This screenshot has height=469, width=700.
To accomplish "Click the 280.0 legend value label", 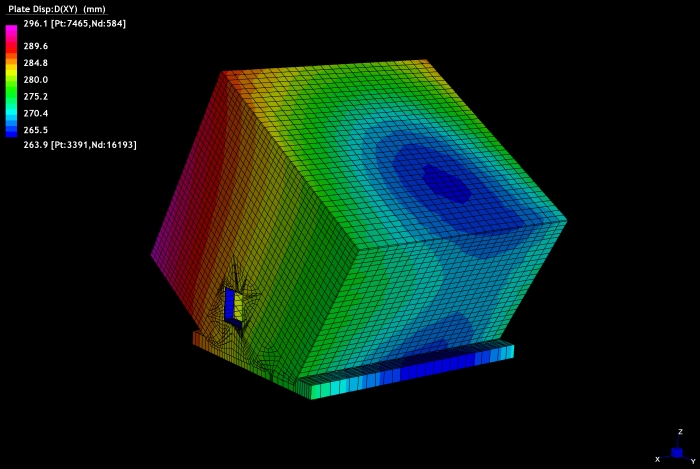I will coord(36,79).
